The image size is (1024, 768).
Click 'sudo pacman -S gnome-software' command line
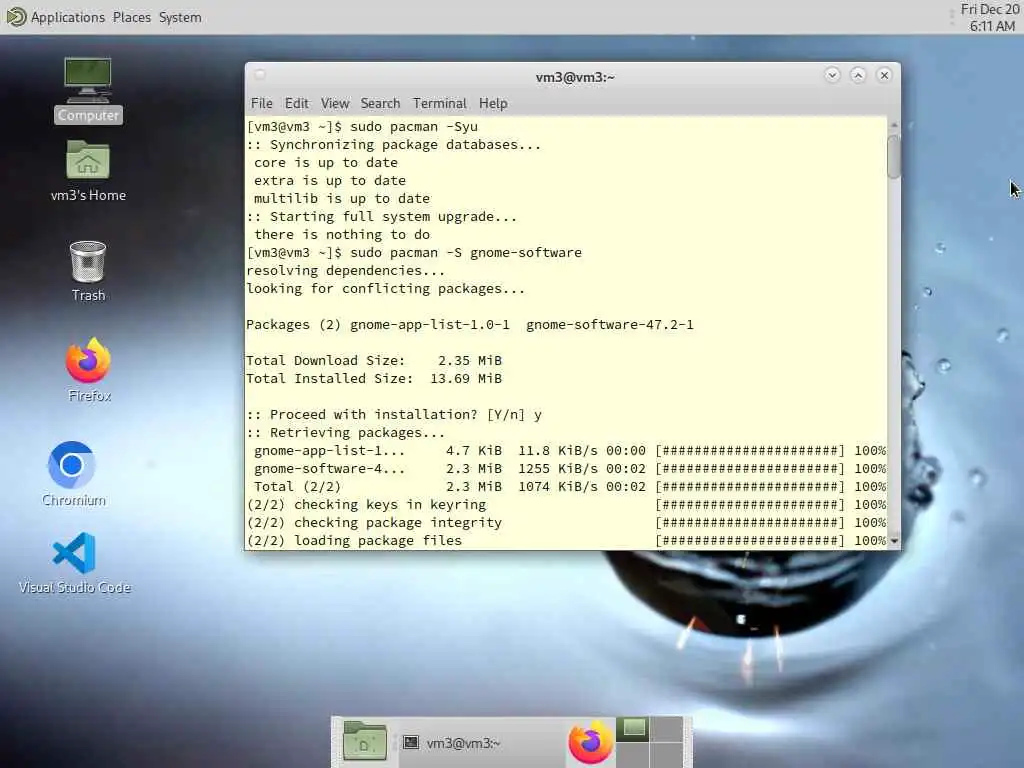(414, 253)
